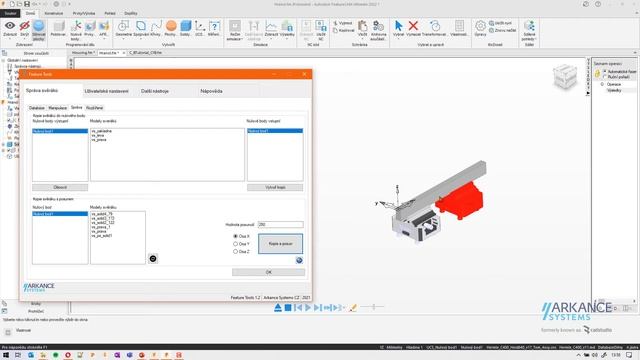
Task: Adjust the simulation speed slider
Action: coord(373,307)
